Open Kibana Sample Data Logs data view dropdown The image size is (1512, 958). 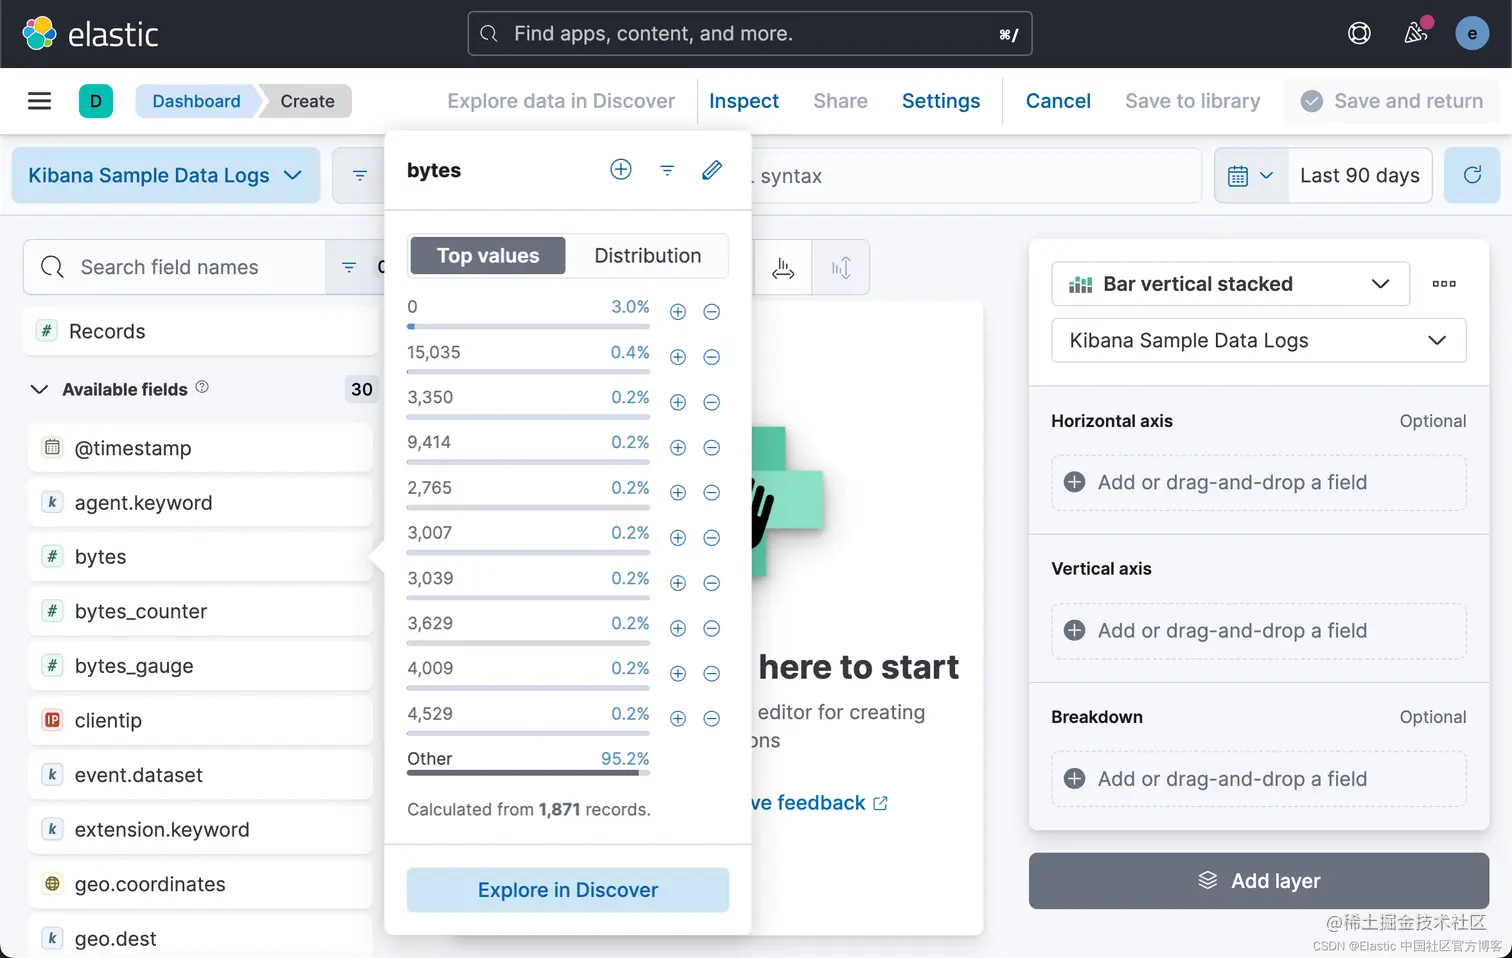[166, 175]
